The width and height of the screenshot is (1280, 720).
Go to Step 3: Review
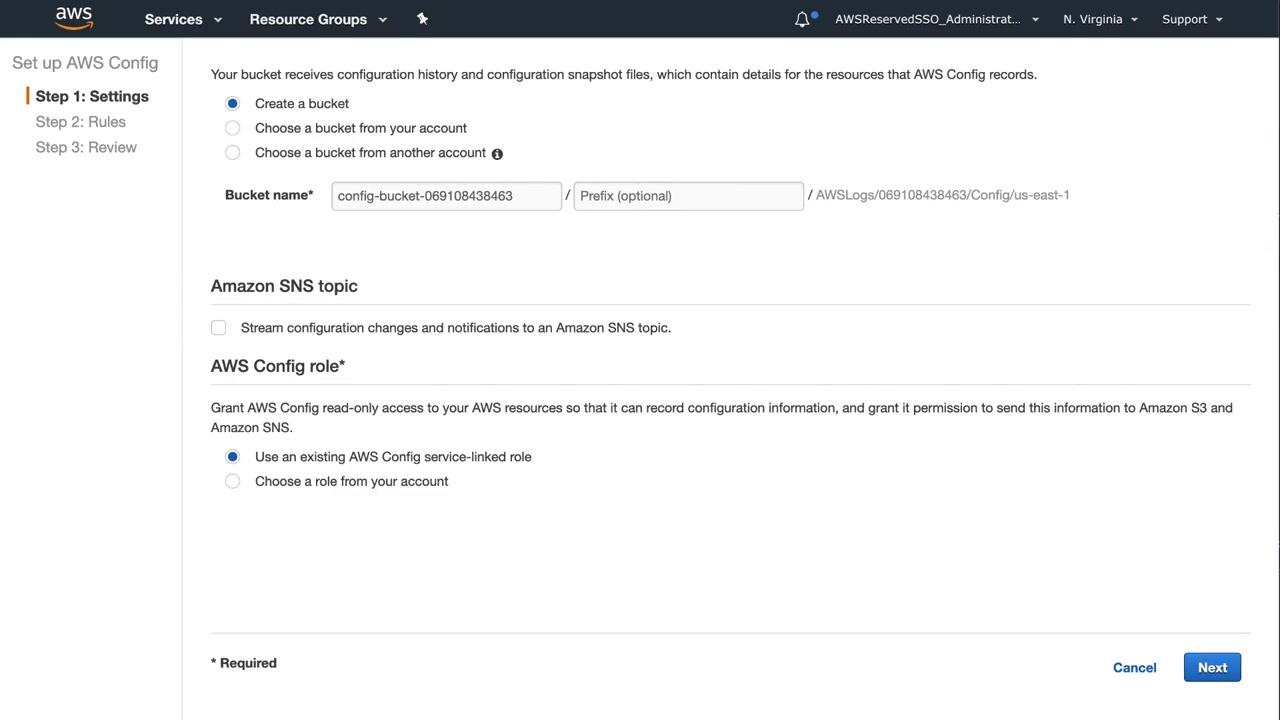86,147
